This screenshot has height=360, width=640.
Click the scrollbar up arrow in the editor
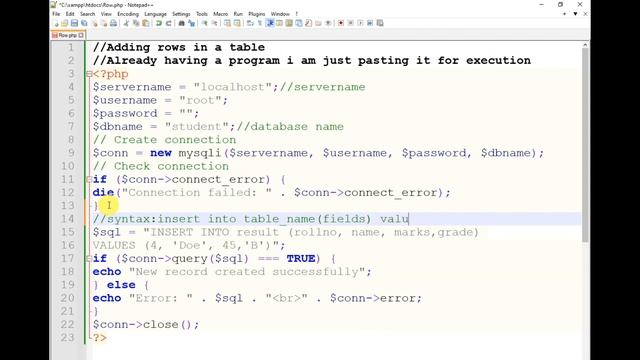tap(585, 45)
